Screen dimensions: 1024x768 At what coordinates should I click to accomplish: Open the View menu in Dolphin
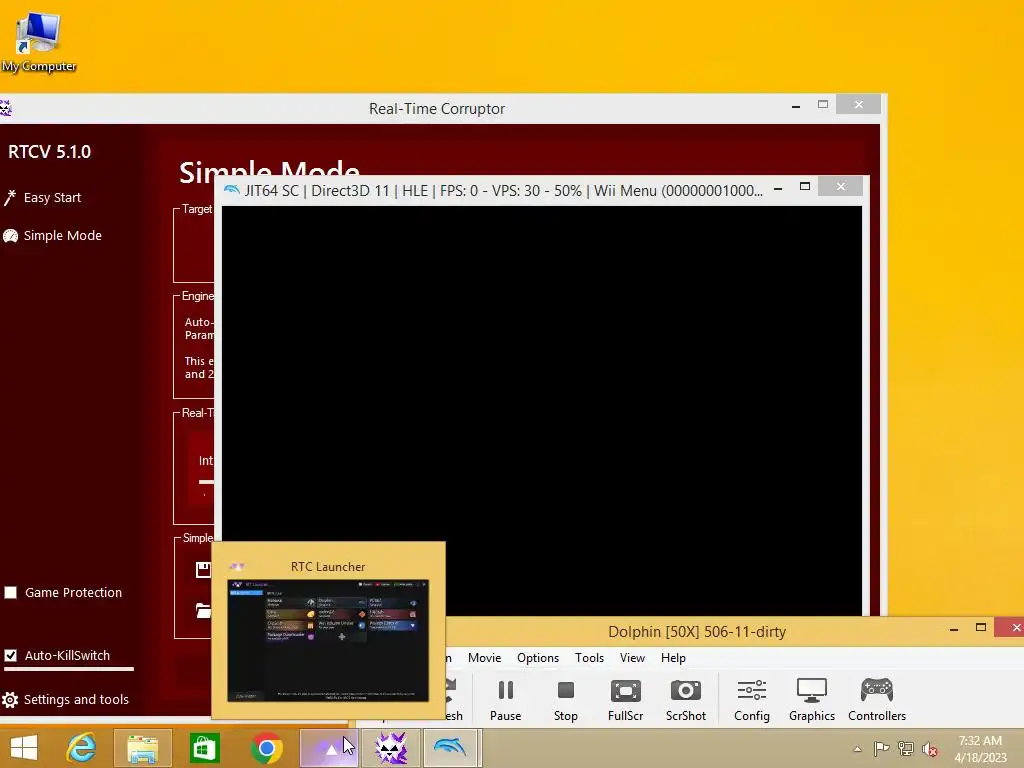(x=632, y=658)
